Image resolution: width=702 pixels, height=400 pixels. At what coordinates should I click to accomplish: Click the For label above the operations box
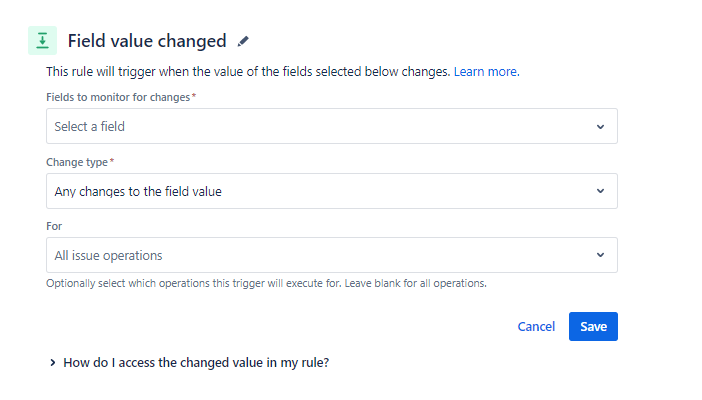(x=54, y=226)
